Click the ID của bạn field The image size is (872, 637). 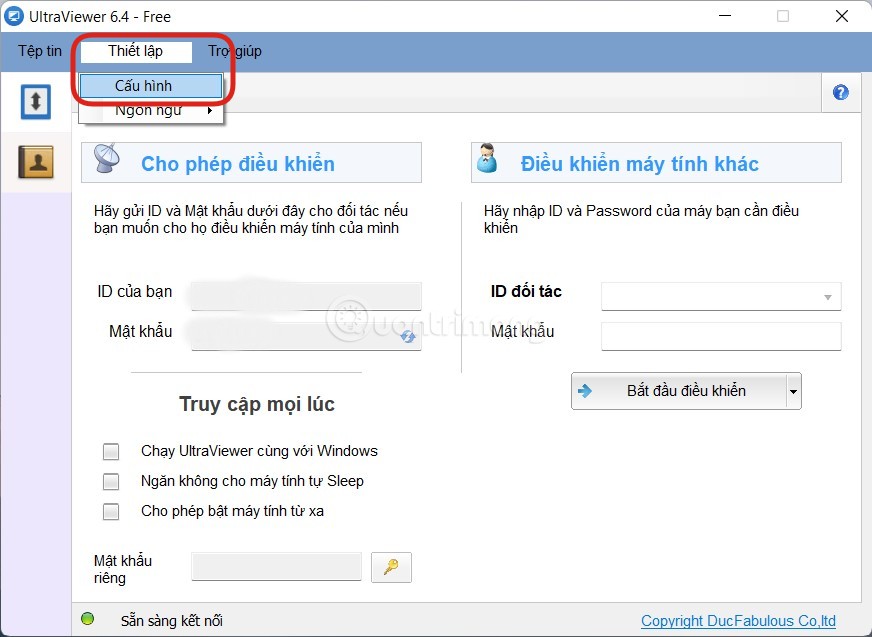click(306, 296)
